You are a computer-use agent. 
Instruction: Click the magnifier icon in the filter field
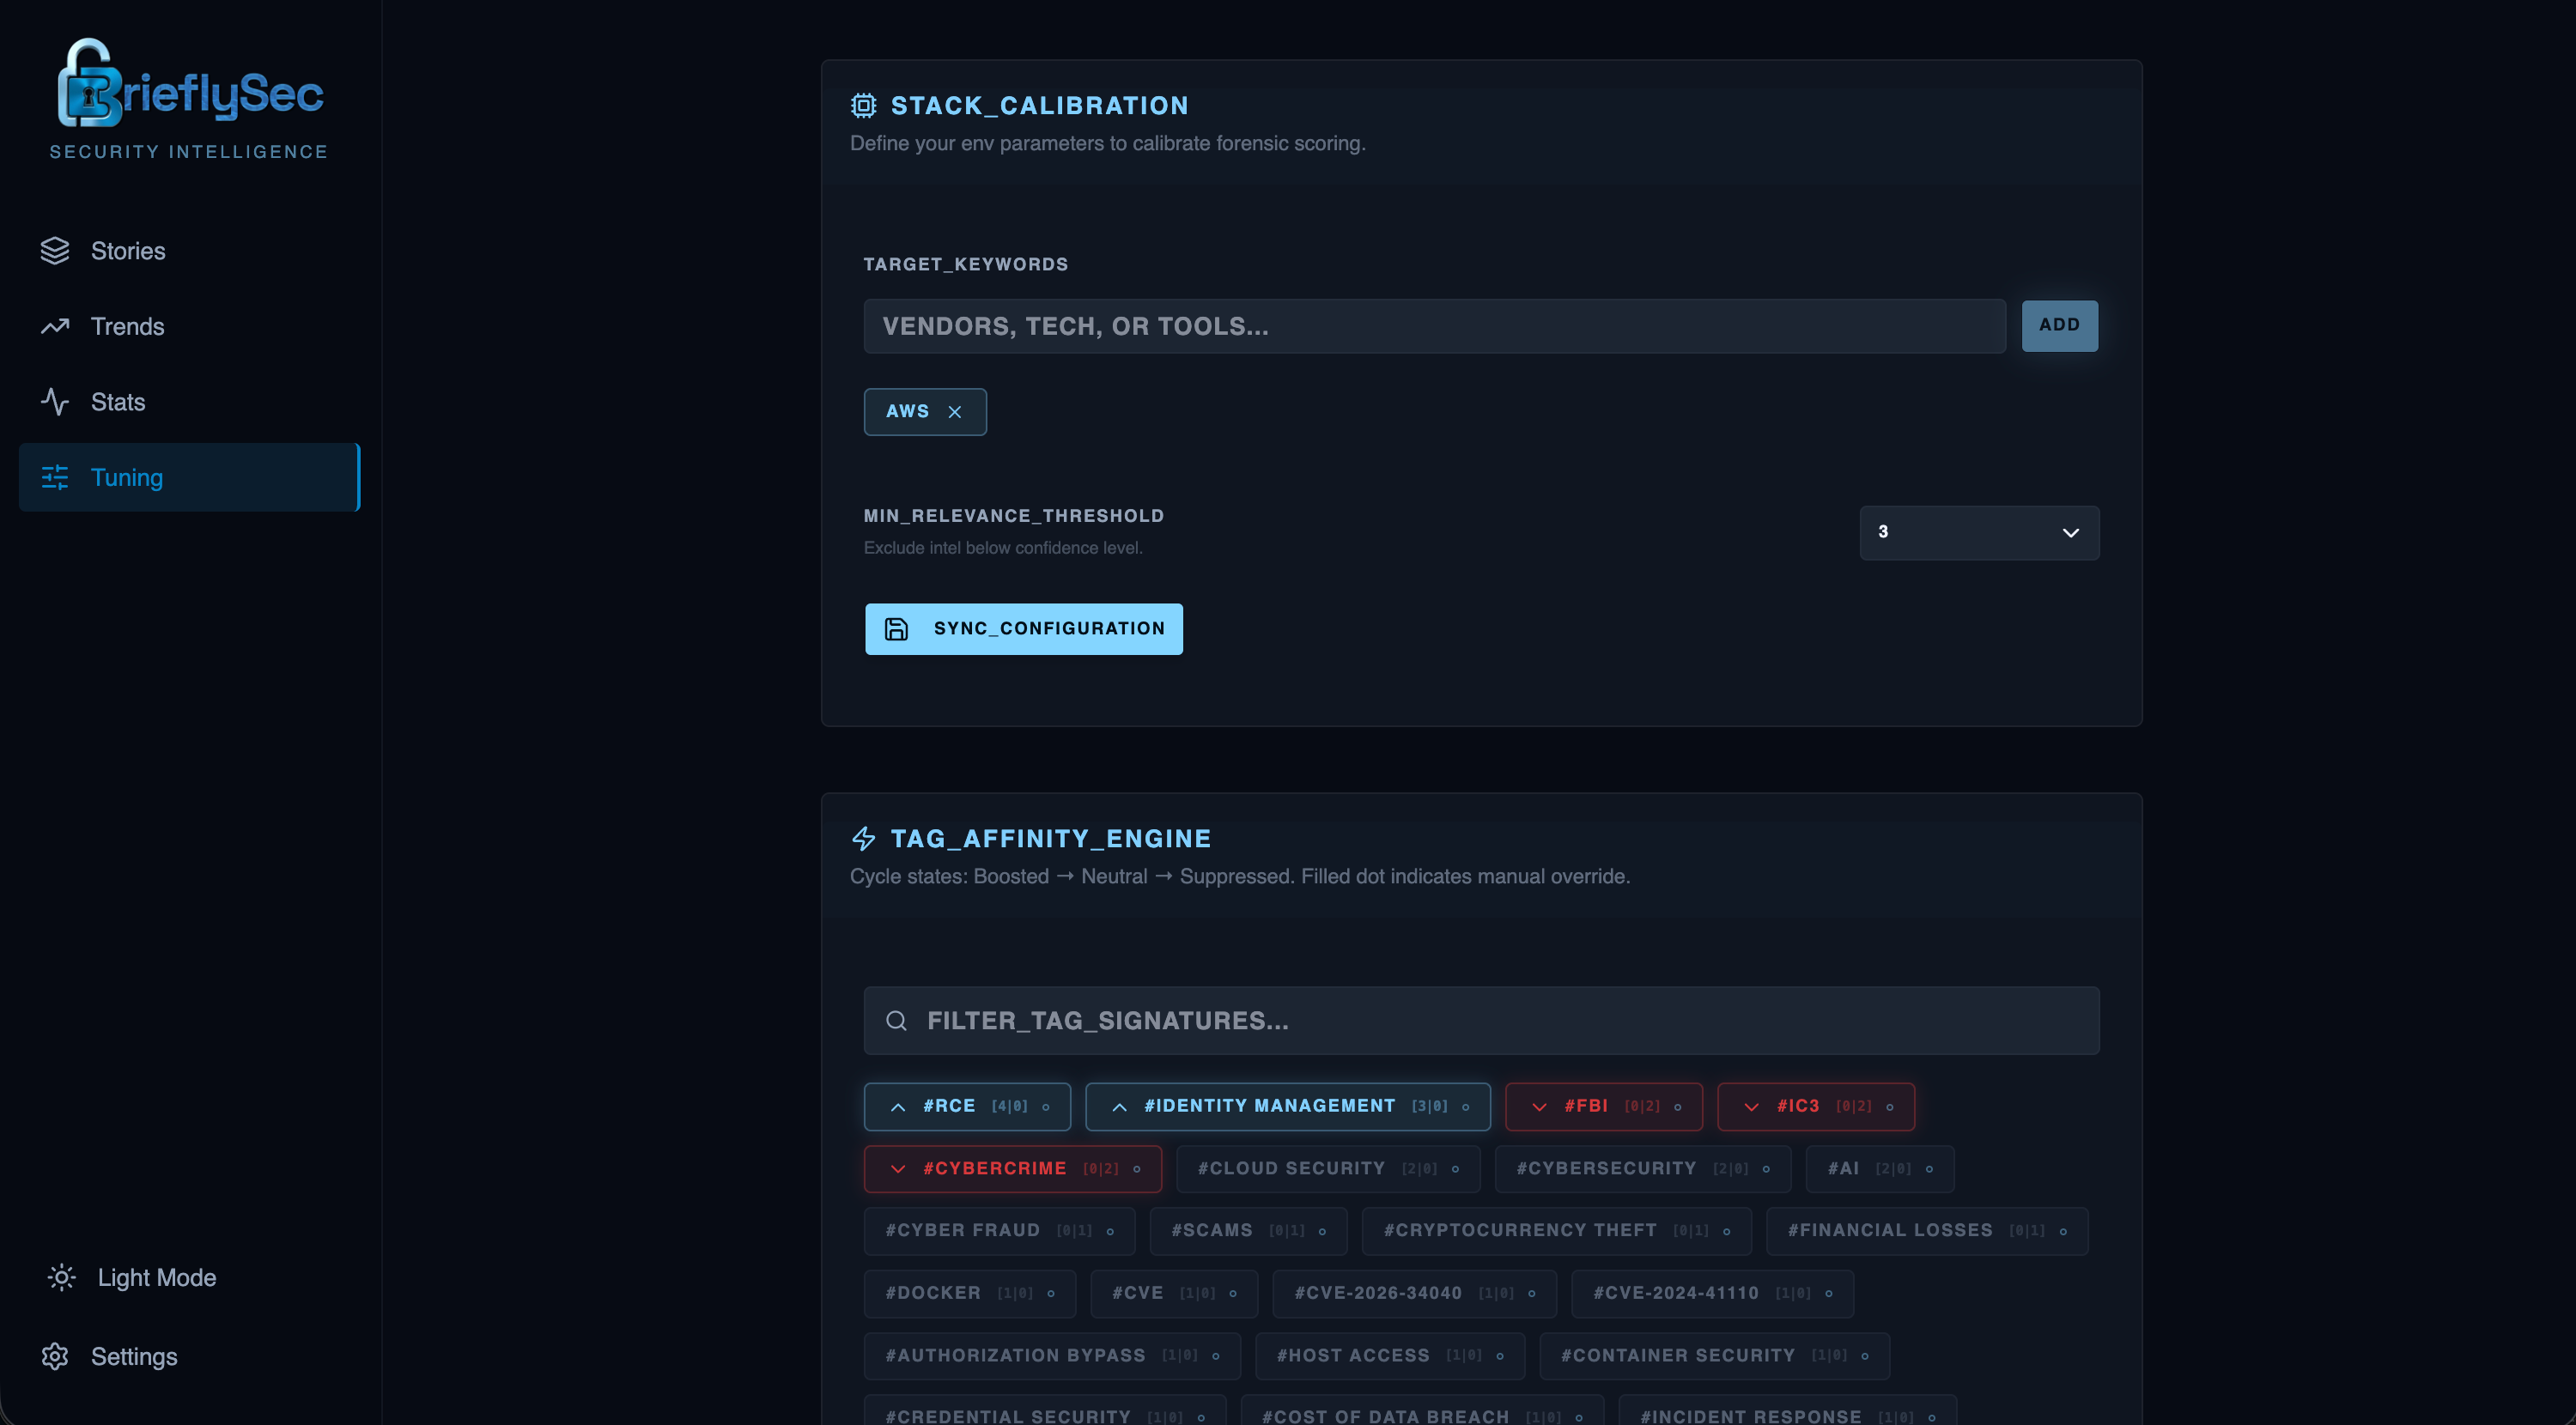896,1020
